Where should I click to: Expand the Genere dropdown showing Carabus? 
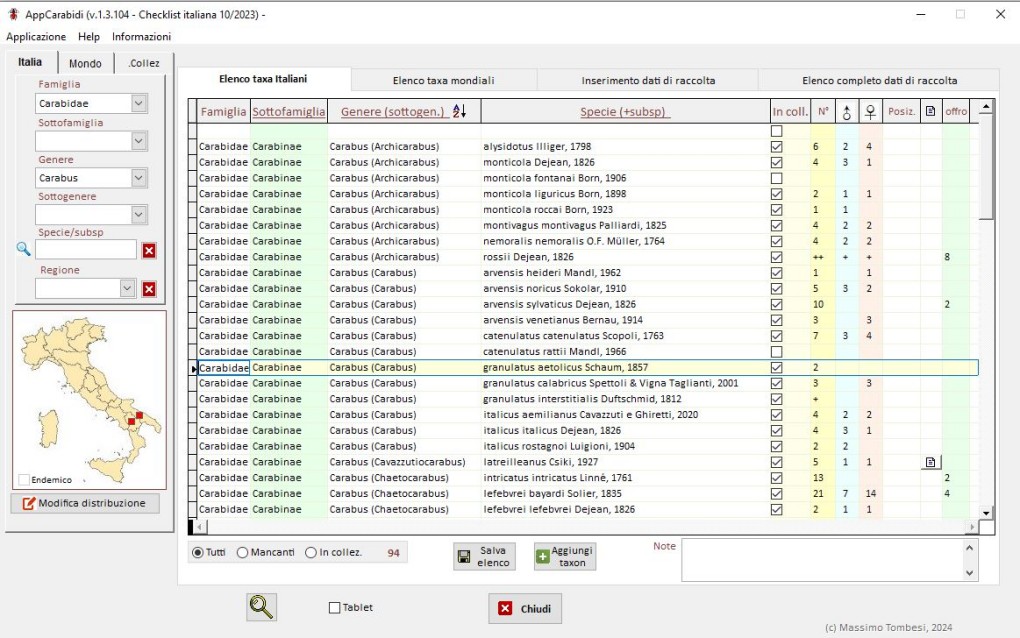click(x=139, y=178)
